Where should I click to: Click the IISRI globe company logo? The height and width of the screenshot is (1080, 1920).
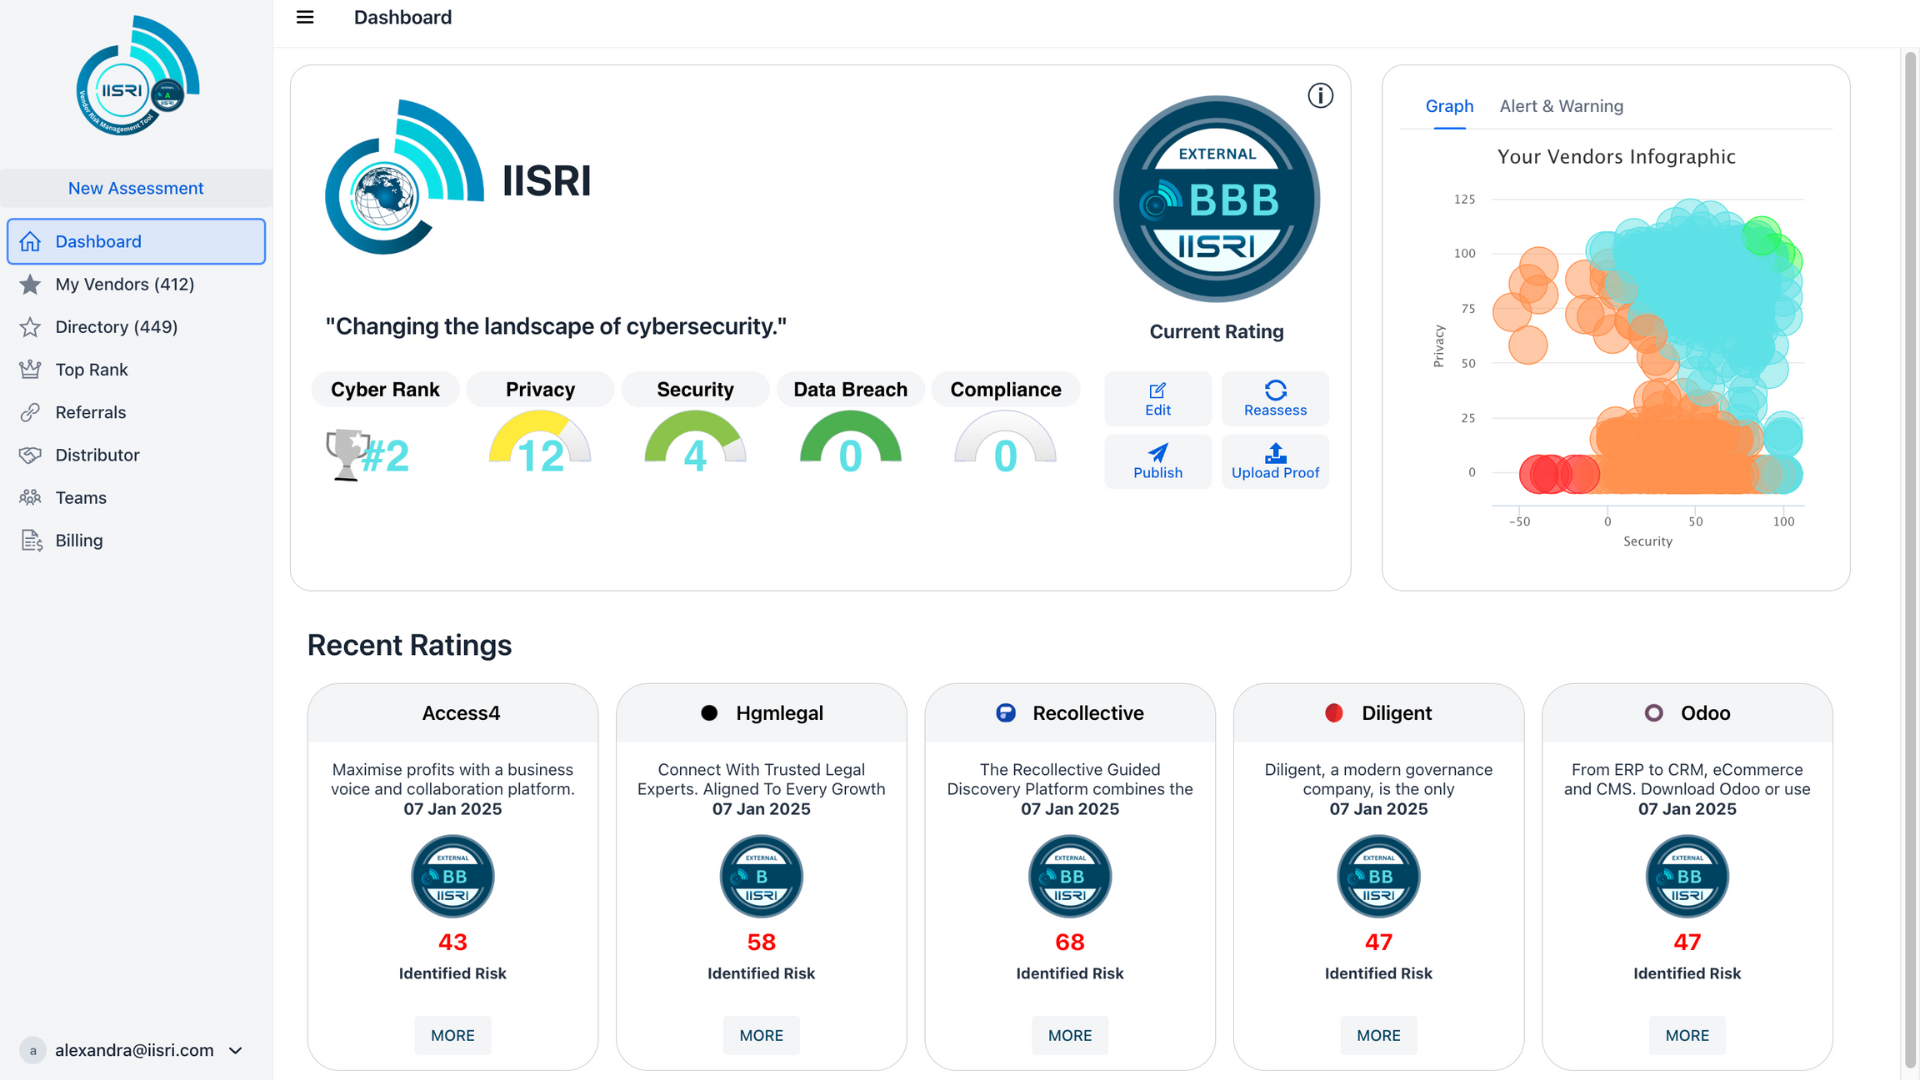click(x=405, y=177)
